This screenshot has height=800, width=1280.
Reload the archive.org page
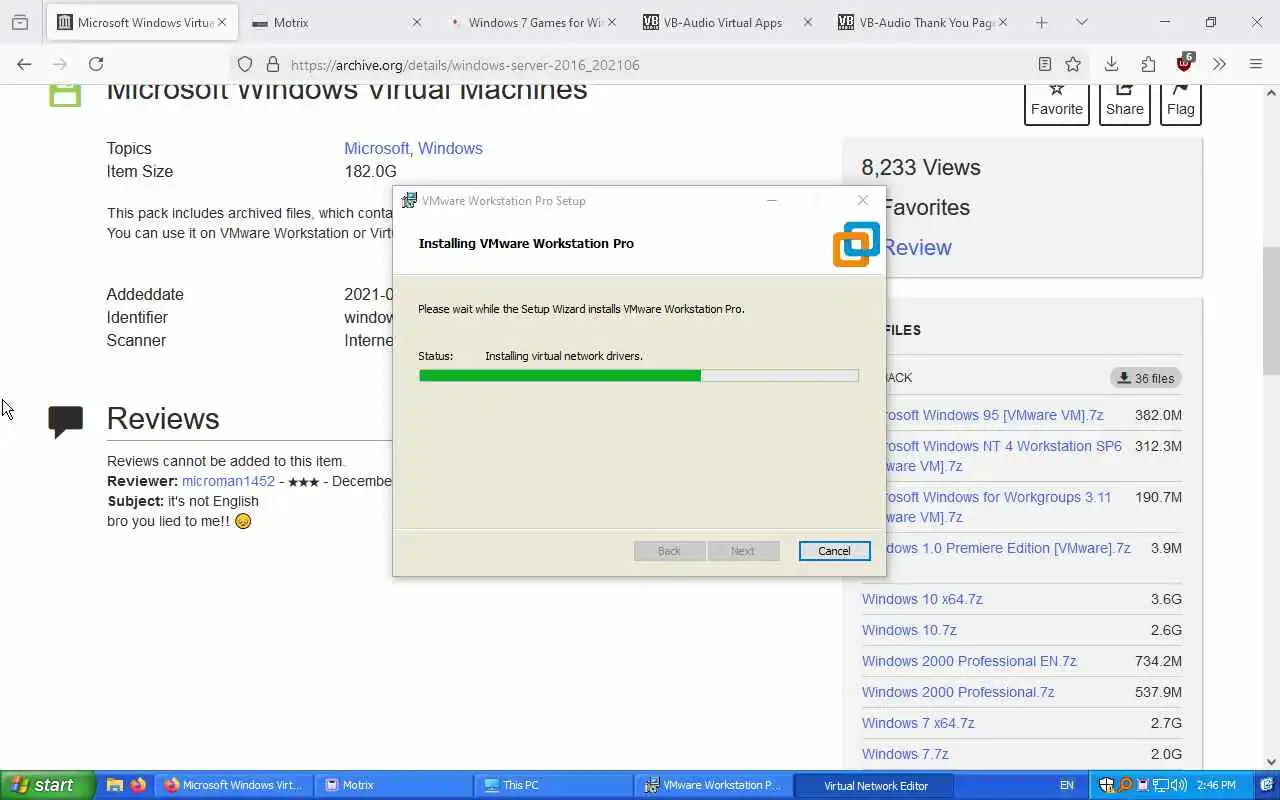coord(96,64)
